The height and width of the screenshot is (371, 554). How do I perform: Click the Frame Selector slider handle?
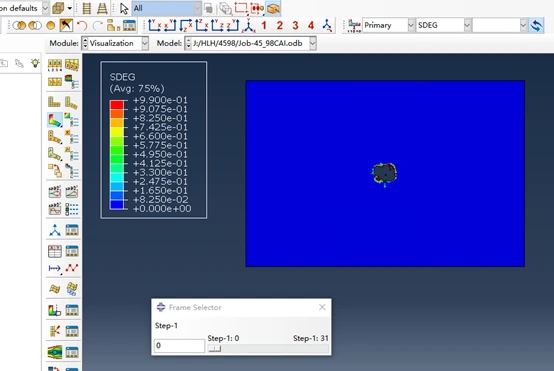coord(214,349)
